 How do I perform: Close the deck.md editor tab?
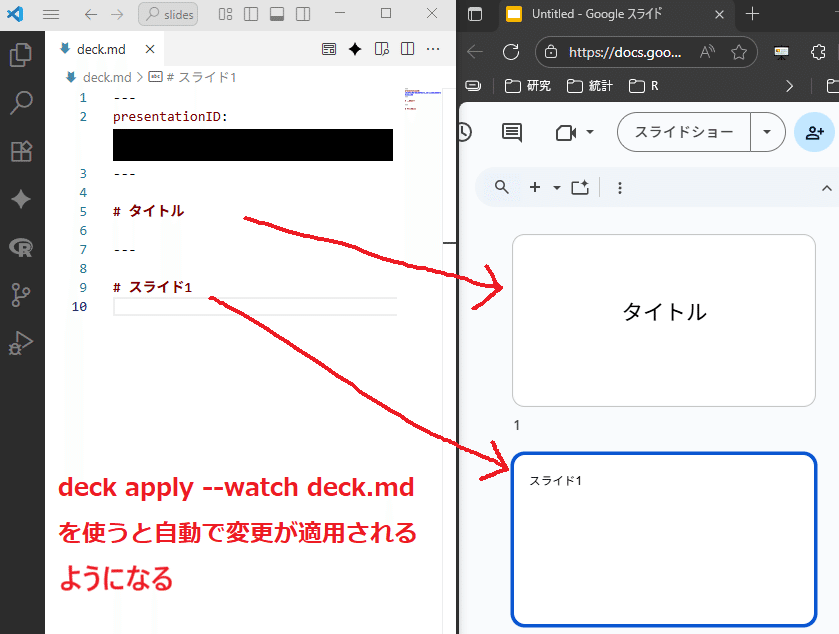pos(150,49)
